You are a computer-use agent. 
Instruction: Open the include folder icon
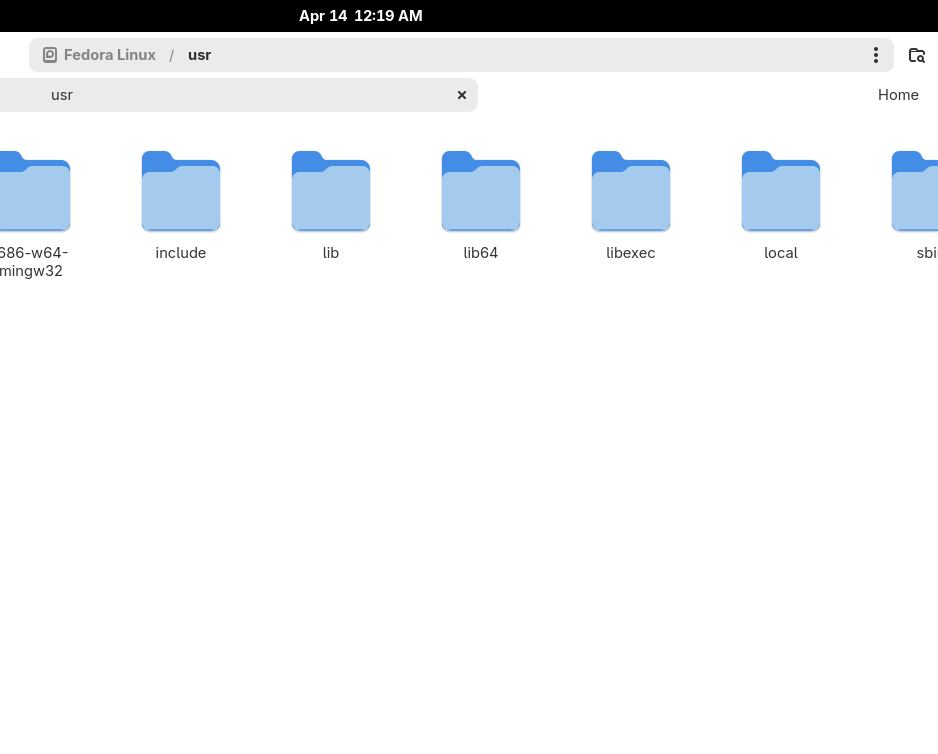coord(181,191)
